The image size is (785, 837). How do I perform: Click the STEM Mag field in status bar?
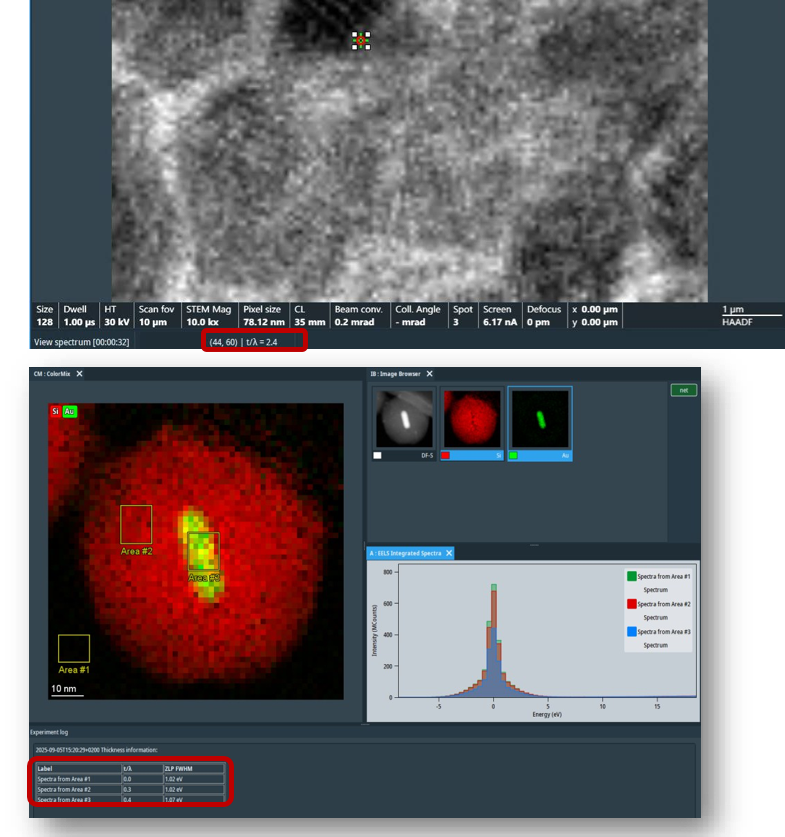pyautogui.click(x=208, y=316)
